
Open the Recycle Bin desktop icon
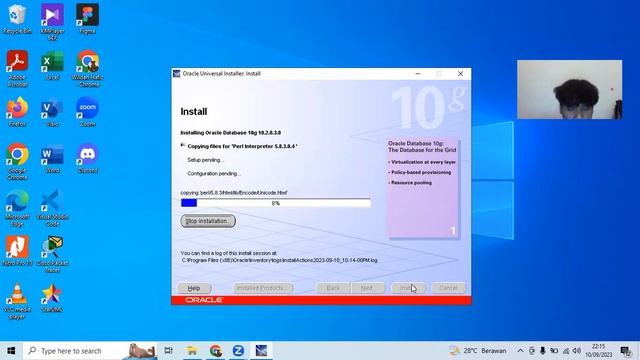pos(17,19)
